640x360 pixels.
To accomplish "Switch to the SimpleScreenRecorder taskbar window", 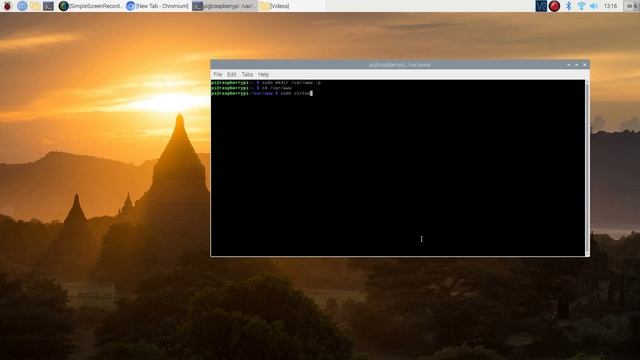I will tap(90, 6).
